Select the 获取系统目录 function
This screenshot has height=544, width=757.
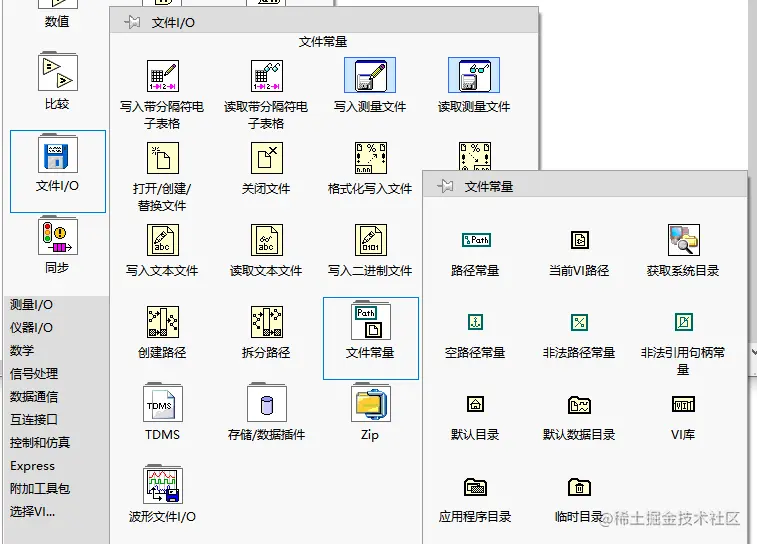(x=684, y=240)
